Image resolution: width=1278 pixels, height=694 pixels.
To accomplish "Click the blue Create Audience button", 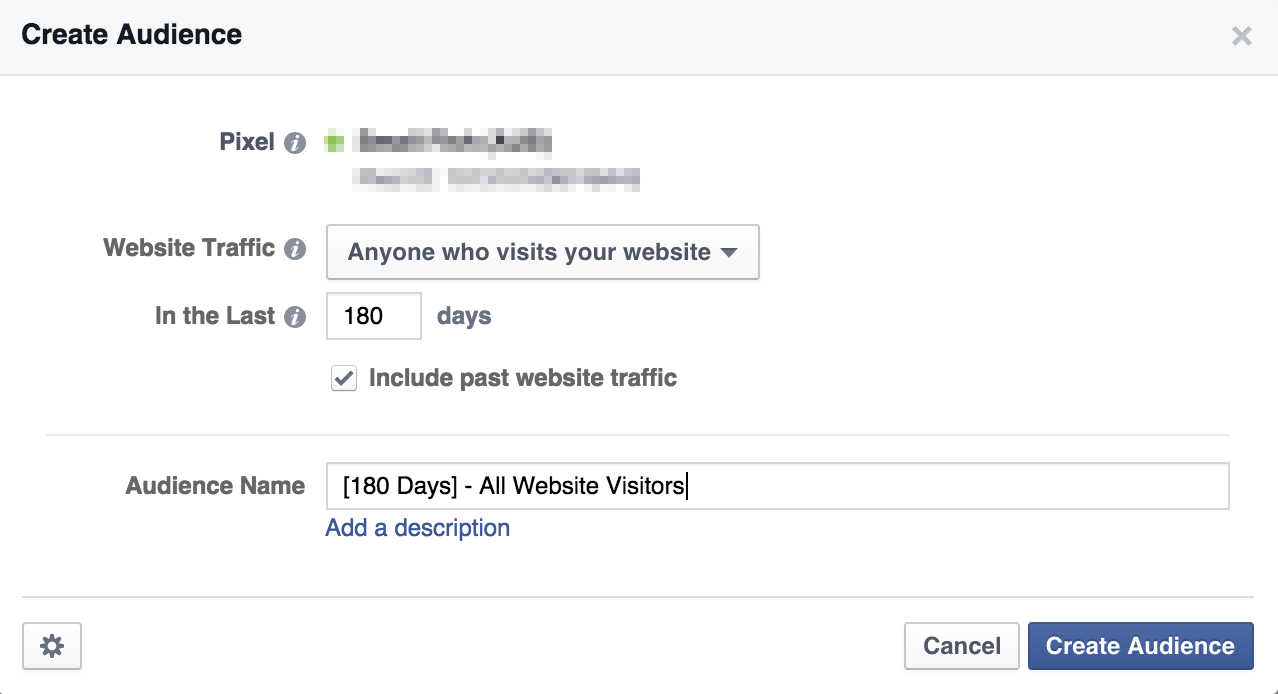I will click(x=1140, y=646).
